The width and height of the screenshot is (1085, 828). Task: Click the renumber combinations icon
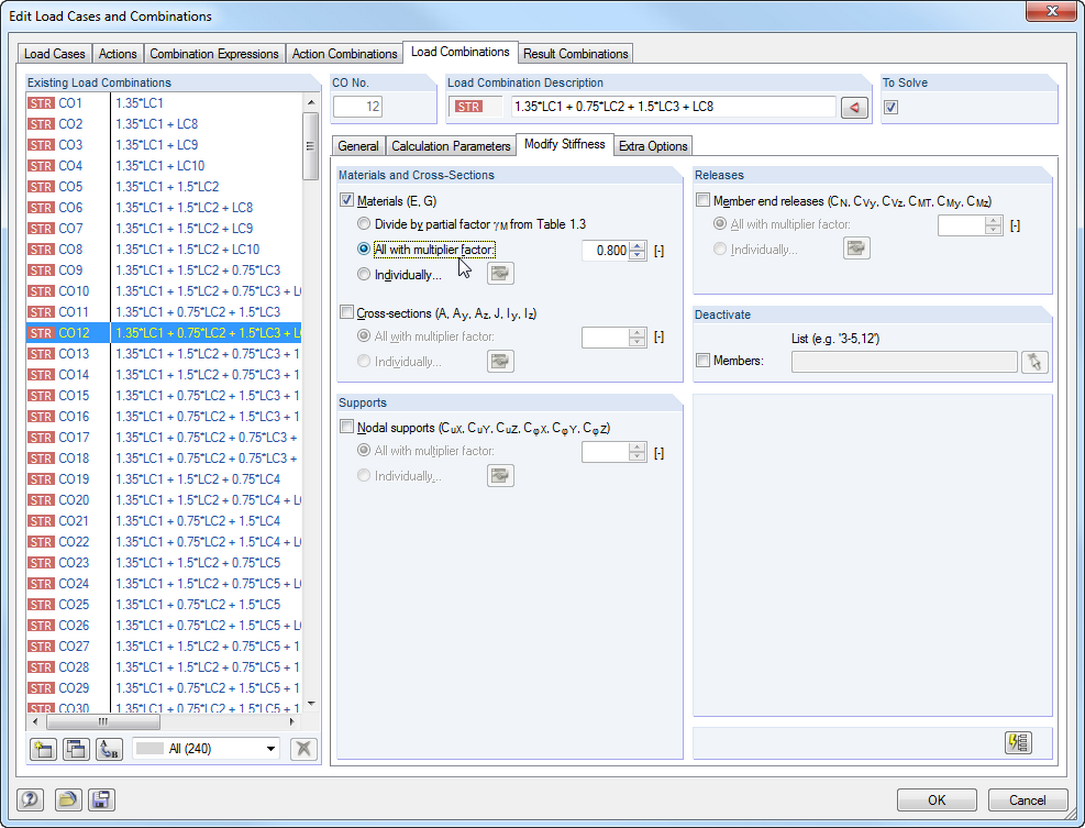109,748
